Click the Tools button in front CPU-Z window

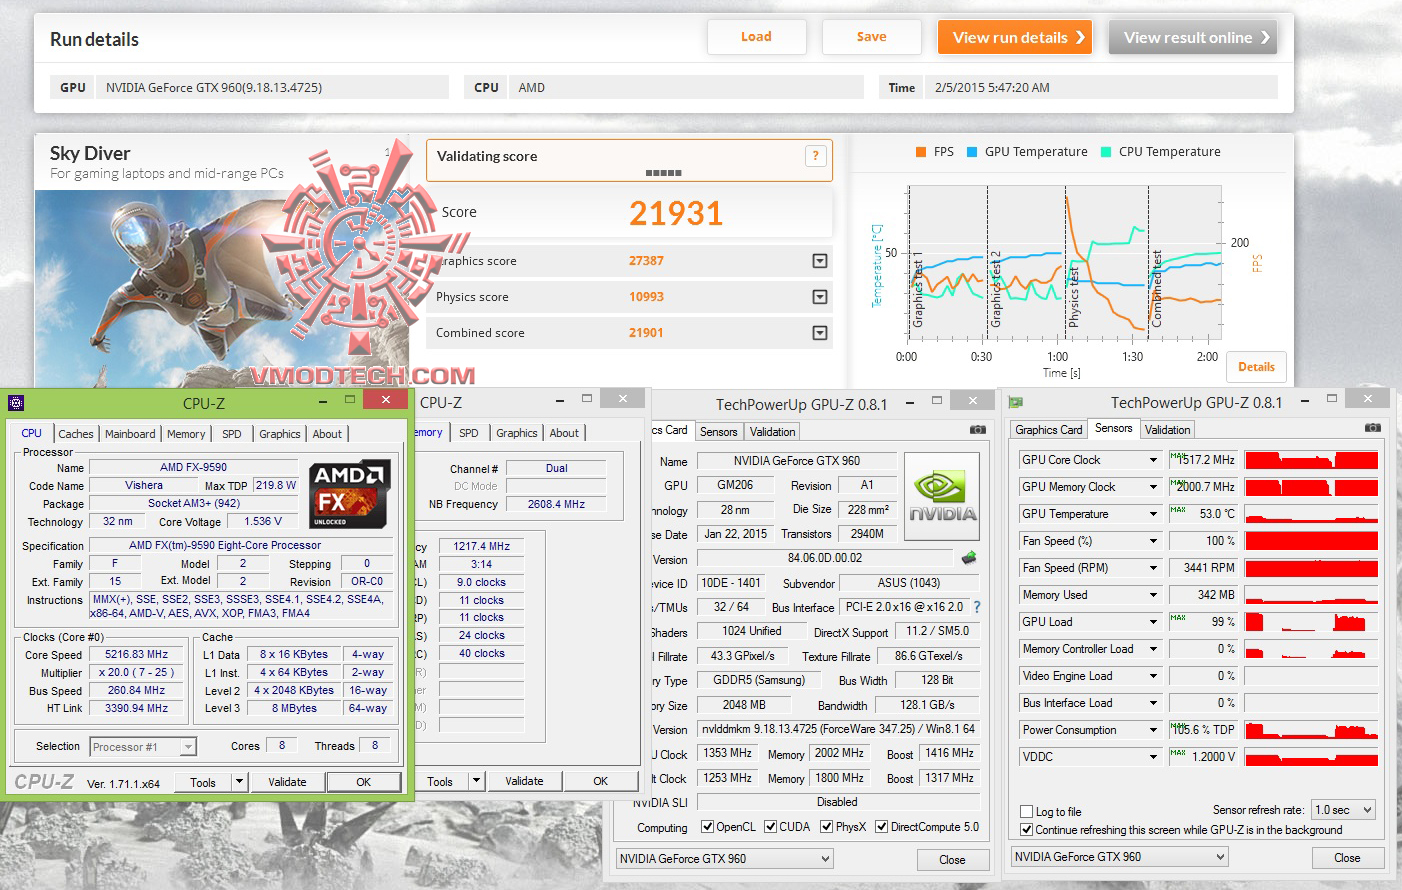(x=203, y=782)
